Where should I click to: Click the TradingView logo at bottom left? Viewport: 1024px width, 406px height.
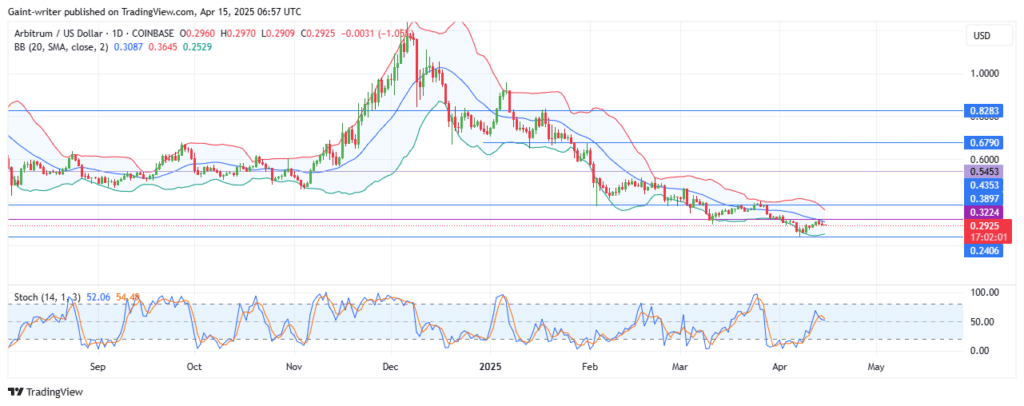tap(46, 392)
